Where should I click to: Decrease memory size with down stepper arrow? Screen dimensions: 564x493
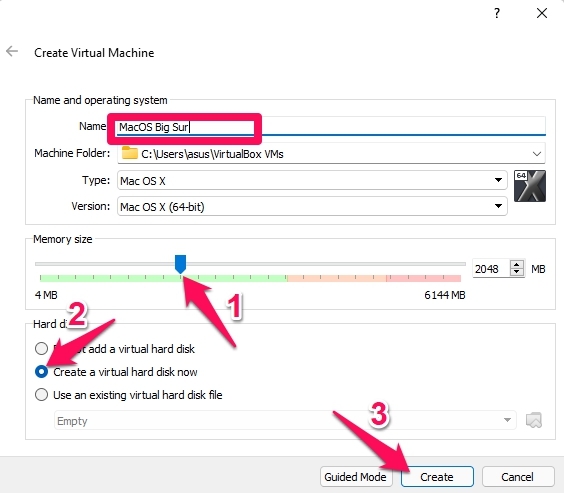click(517, 272)
